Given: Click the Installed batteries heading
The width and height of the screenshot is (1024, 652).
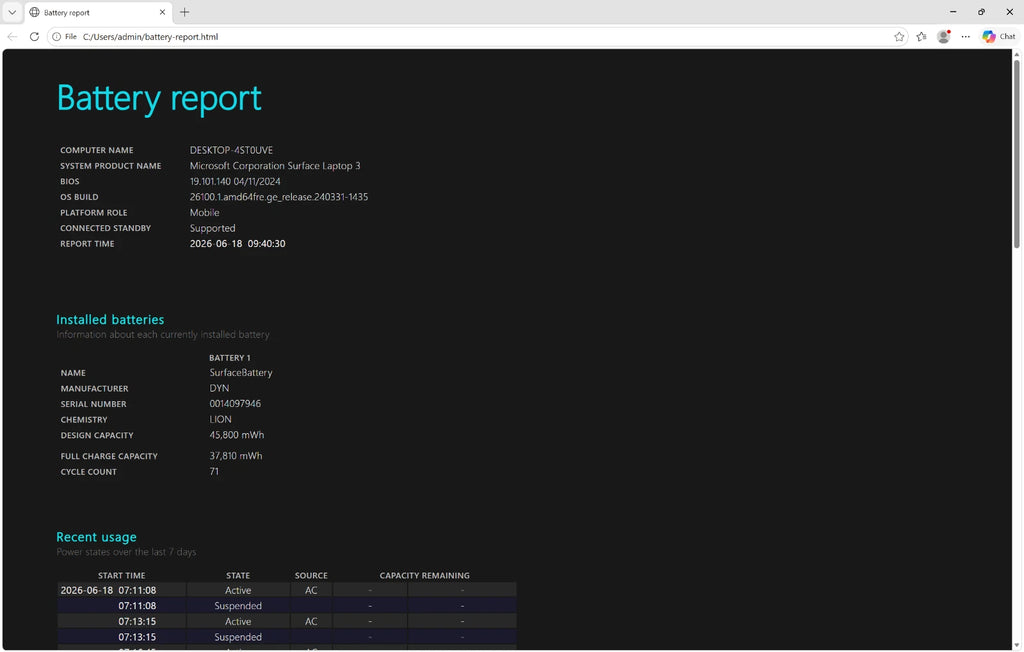Looking at the screenshot, I should [110, 319].
